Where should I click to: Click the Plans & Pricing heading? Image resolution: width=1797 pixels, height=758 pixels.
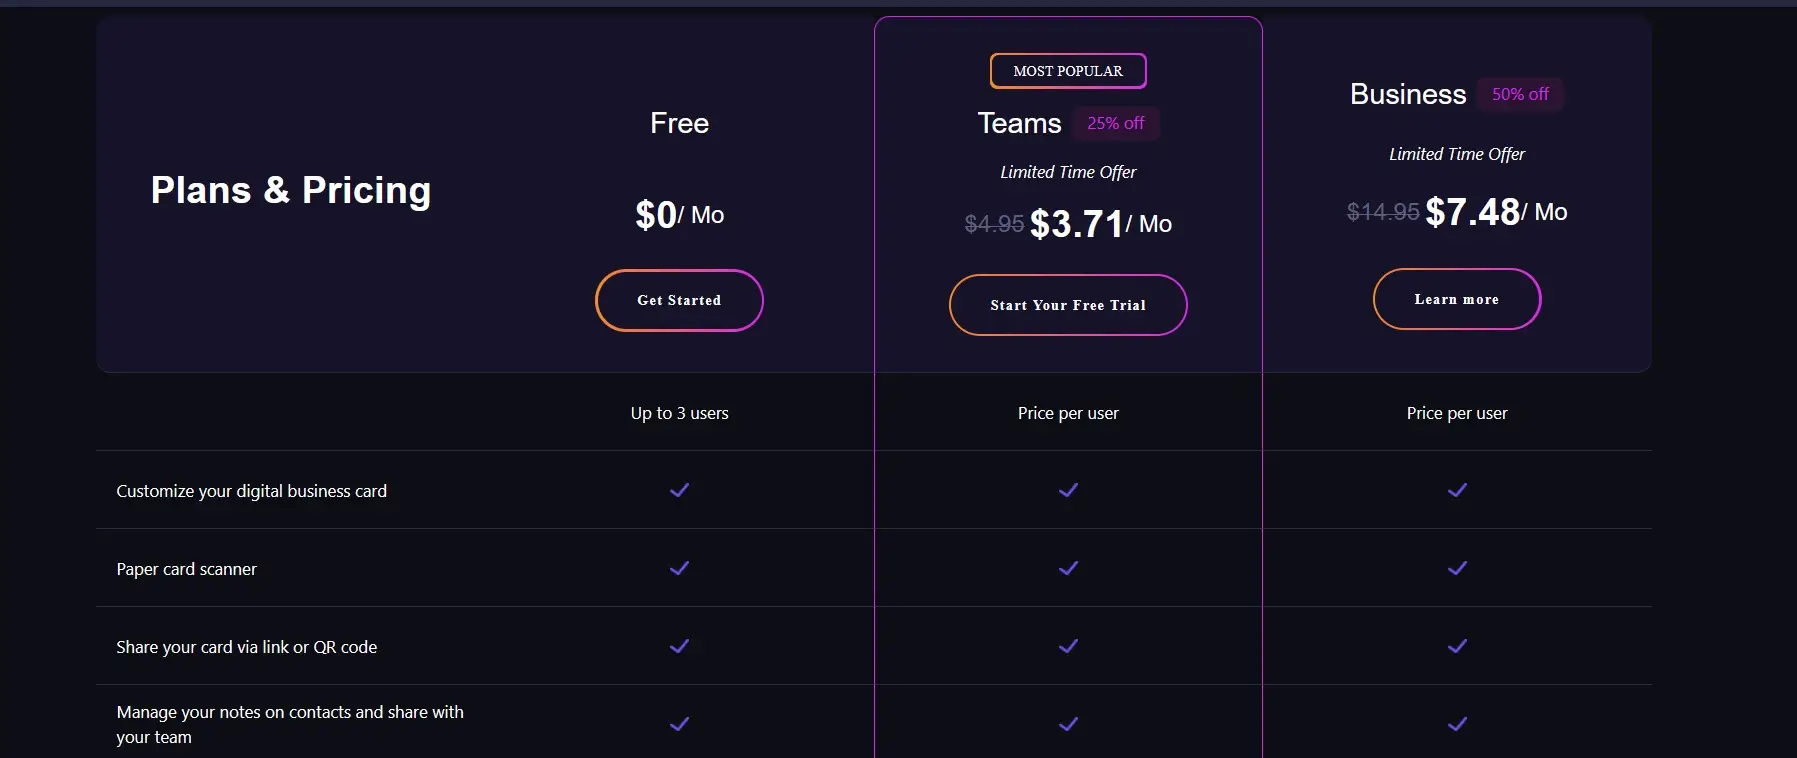(x=291, y=190)
